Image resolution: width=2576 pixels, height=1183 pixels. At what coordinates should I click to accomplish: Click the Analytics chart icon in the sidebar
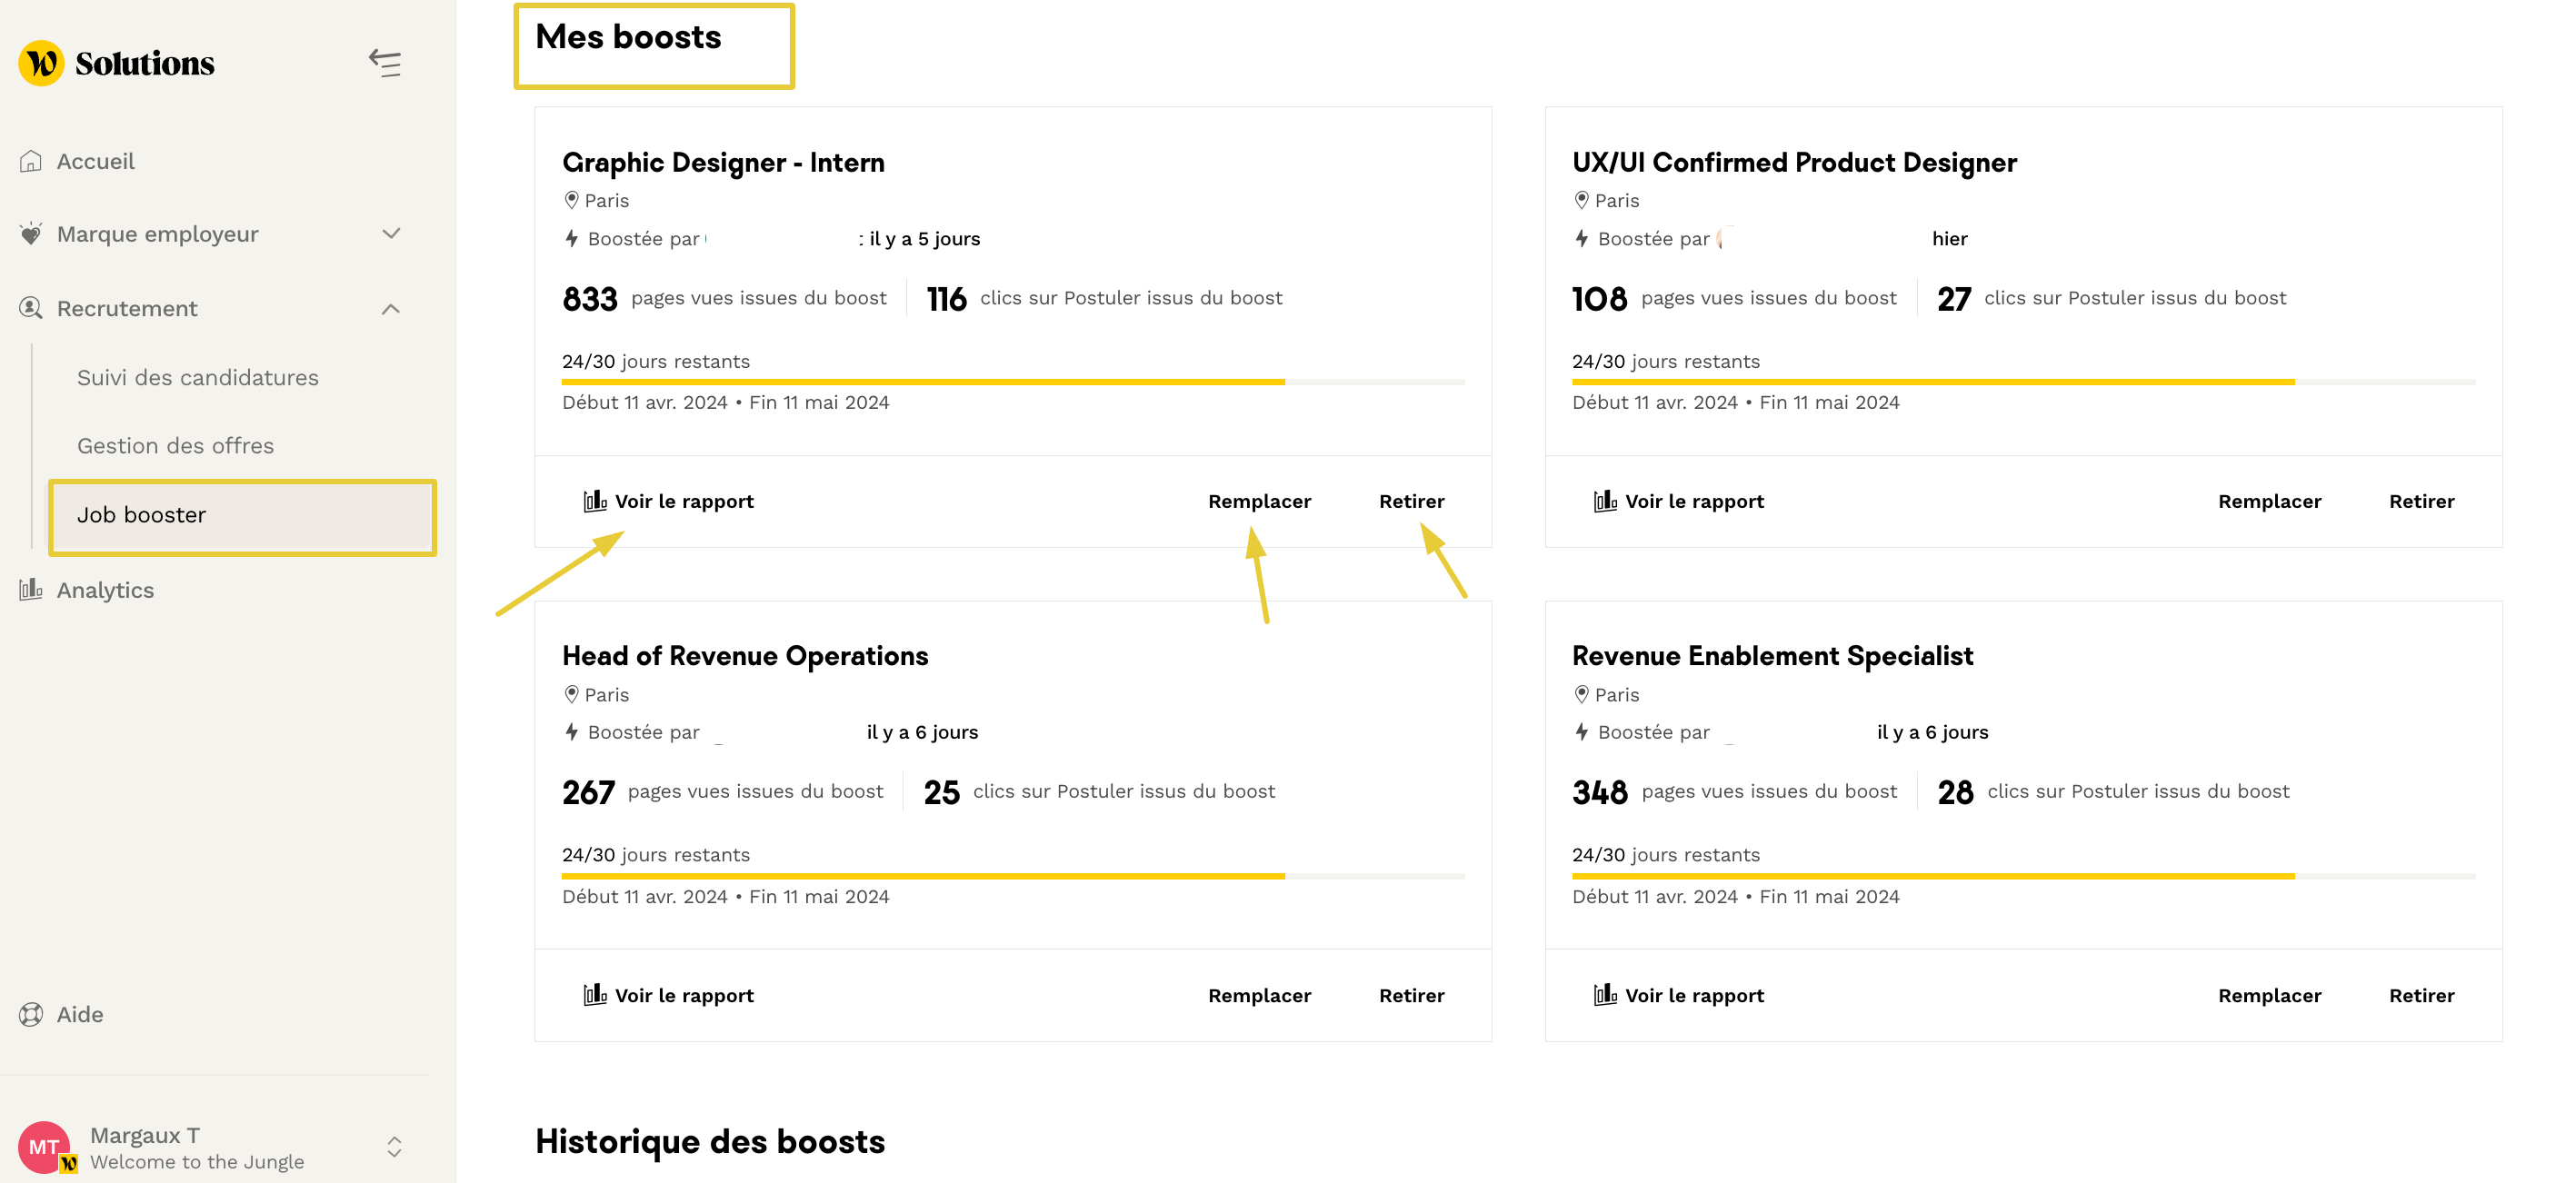31,590
